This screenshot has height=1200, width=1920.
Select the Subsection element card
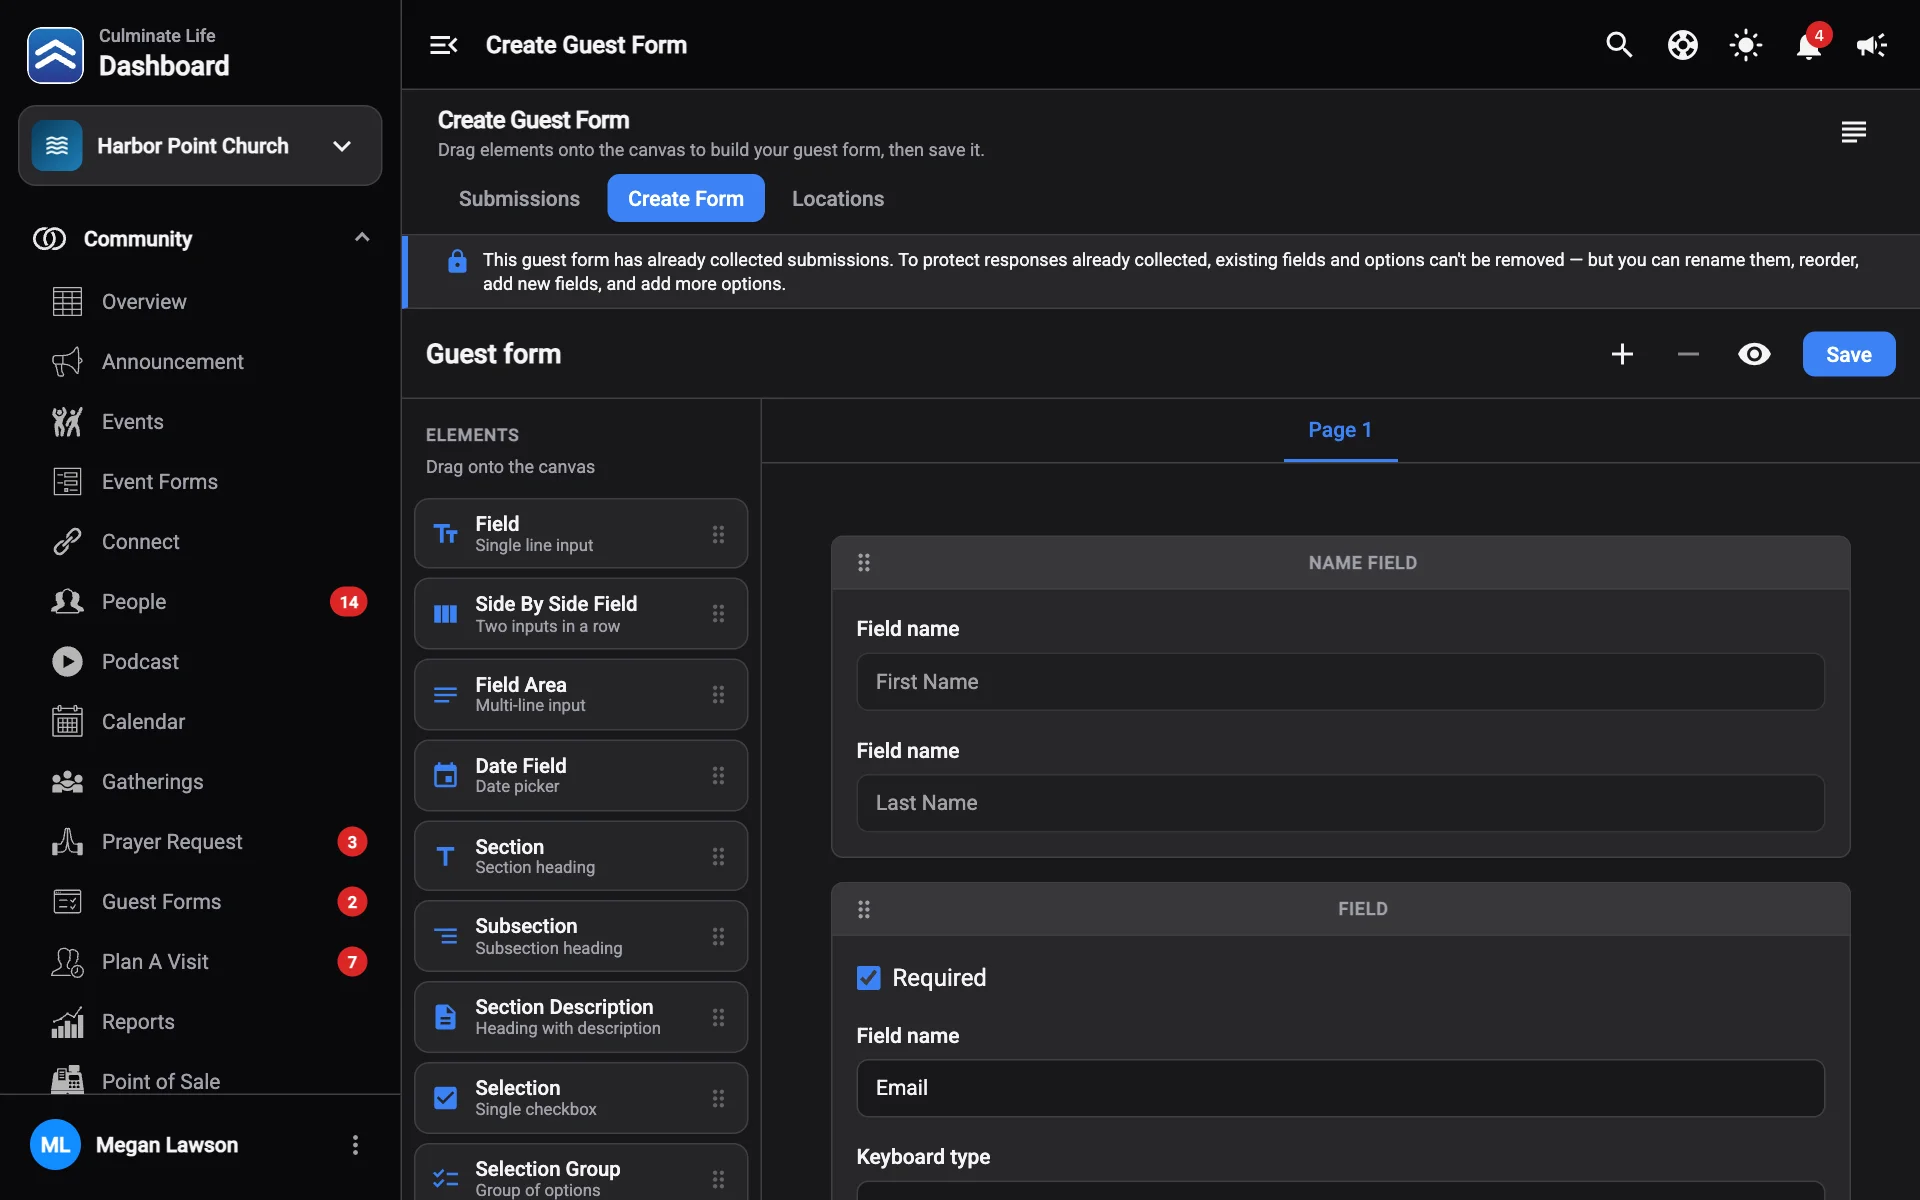pyautogui.click(x=581, y=936)
